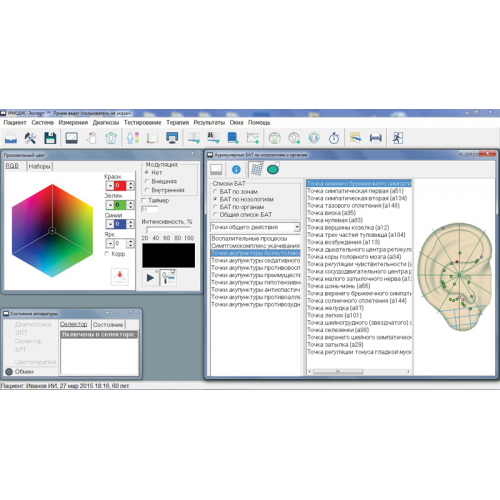Switch to the Наборы tab
The height and width of the screenshot is (500, 500).
coord(39,166)
